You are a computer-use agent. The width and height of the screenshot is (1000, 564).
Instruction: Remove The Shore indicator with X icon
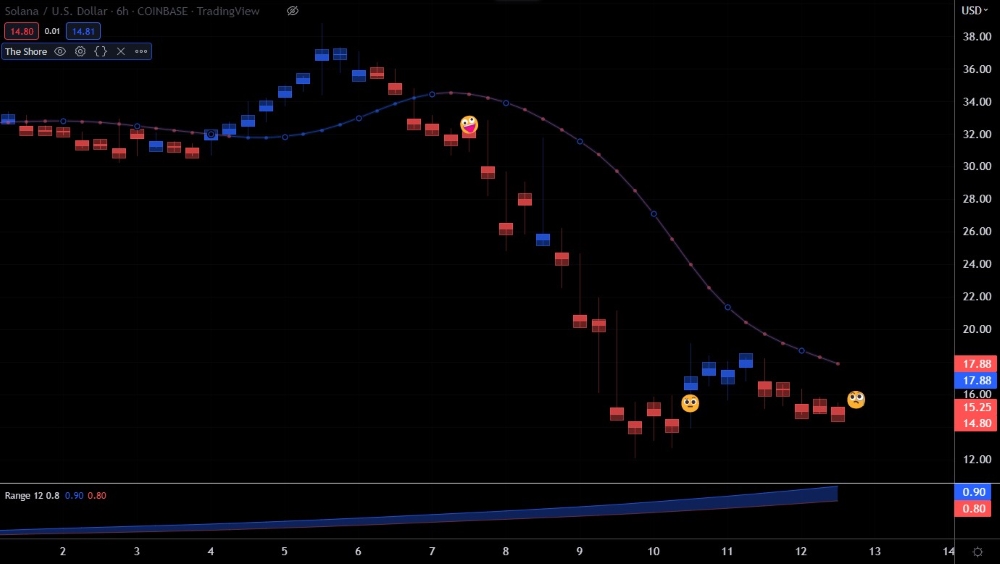(121, 52)
